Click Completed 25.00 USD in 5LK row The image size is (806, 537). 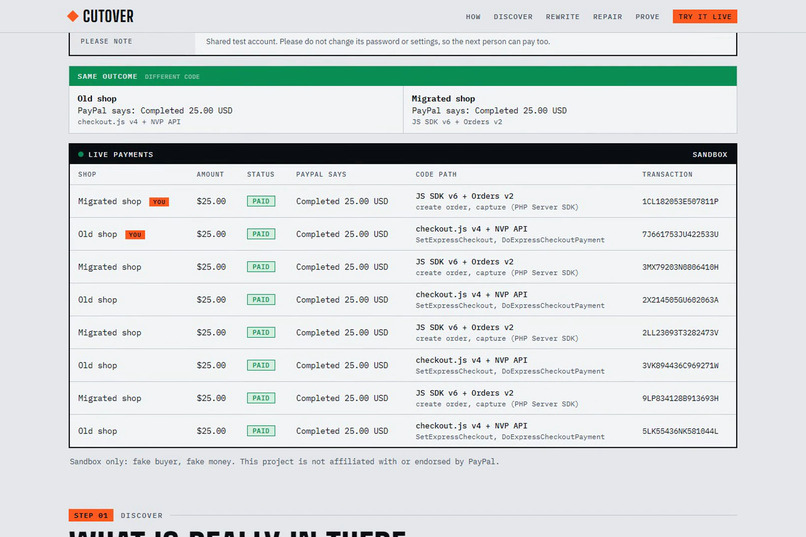[x=342, y=431]
